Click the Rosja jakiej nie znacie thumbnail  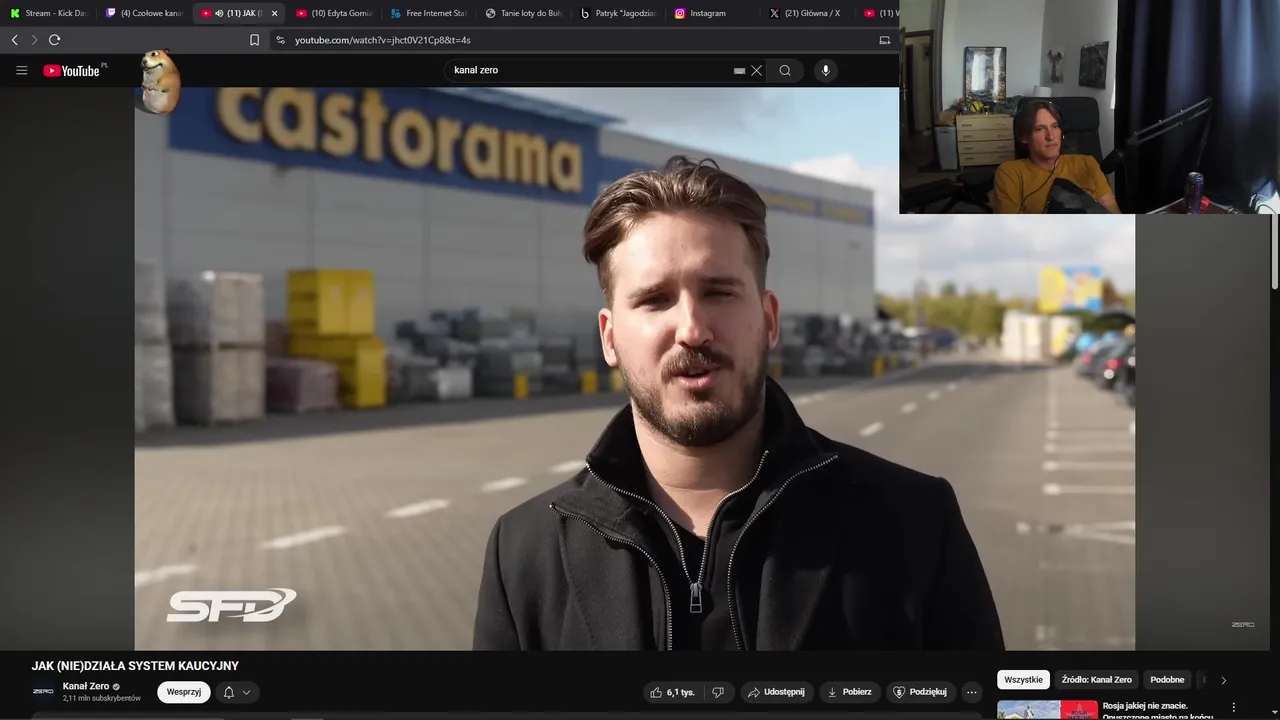click(1047, 710)
